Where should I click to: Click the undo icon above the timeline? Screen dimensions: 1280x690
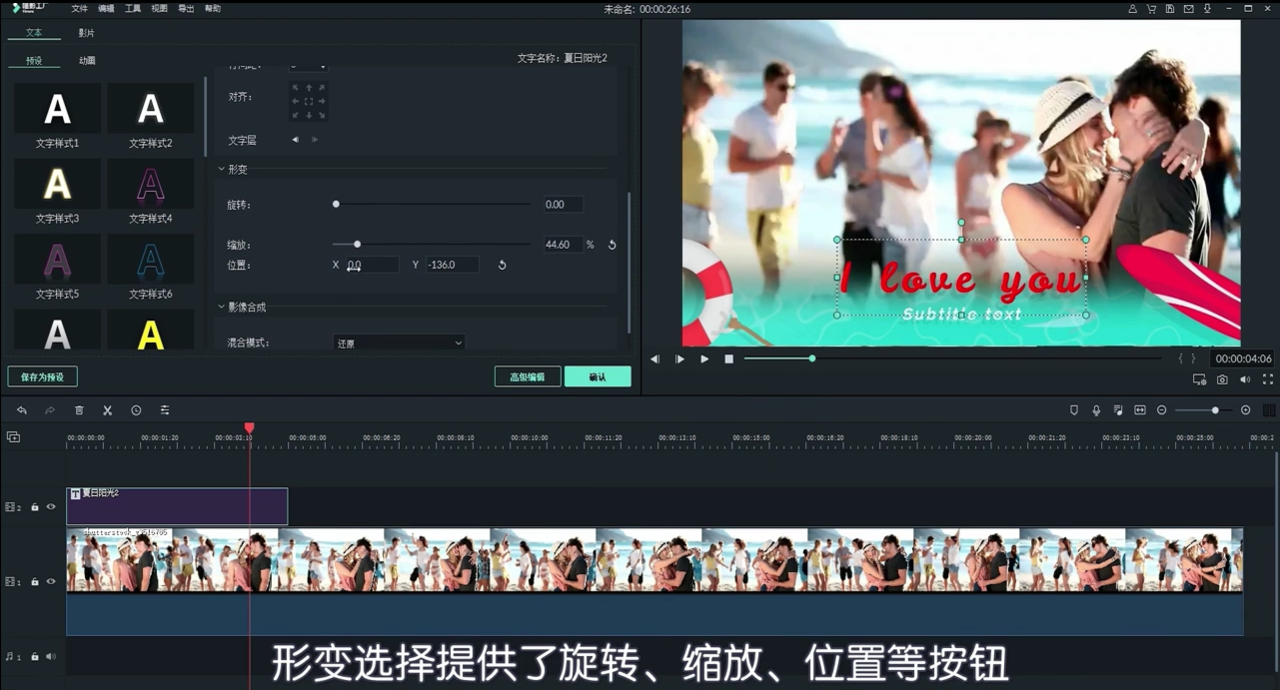click(22, 410)
